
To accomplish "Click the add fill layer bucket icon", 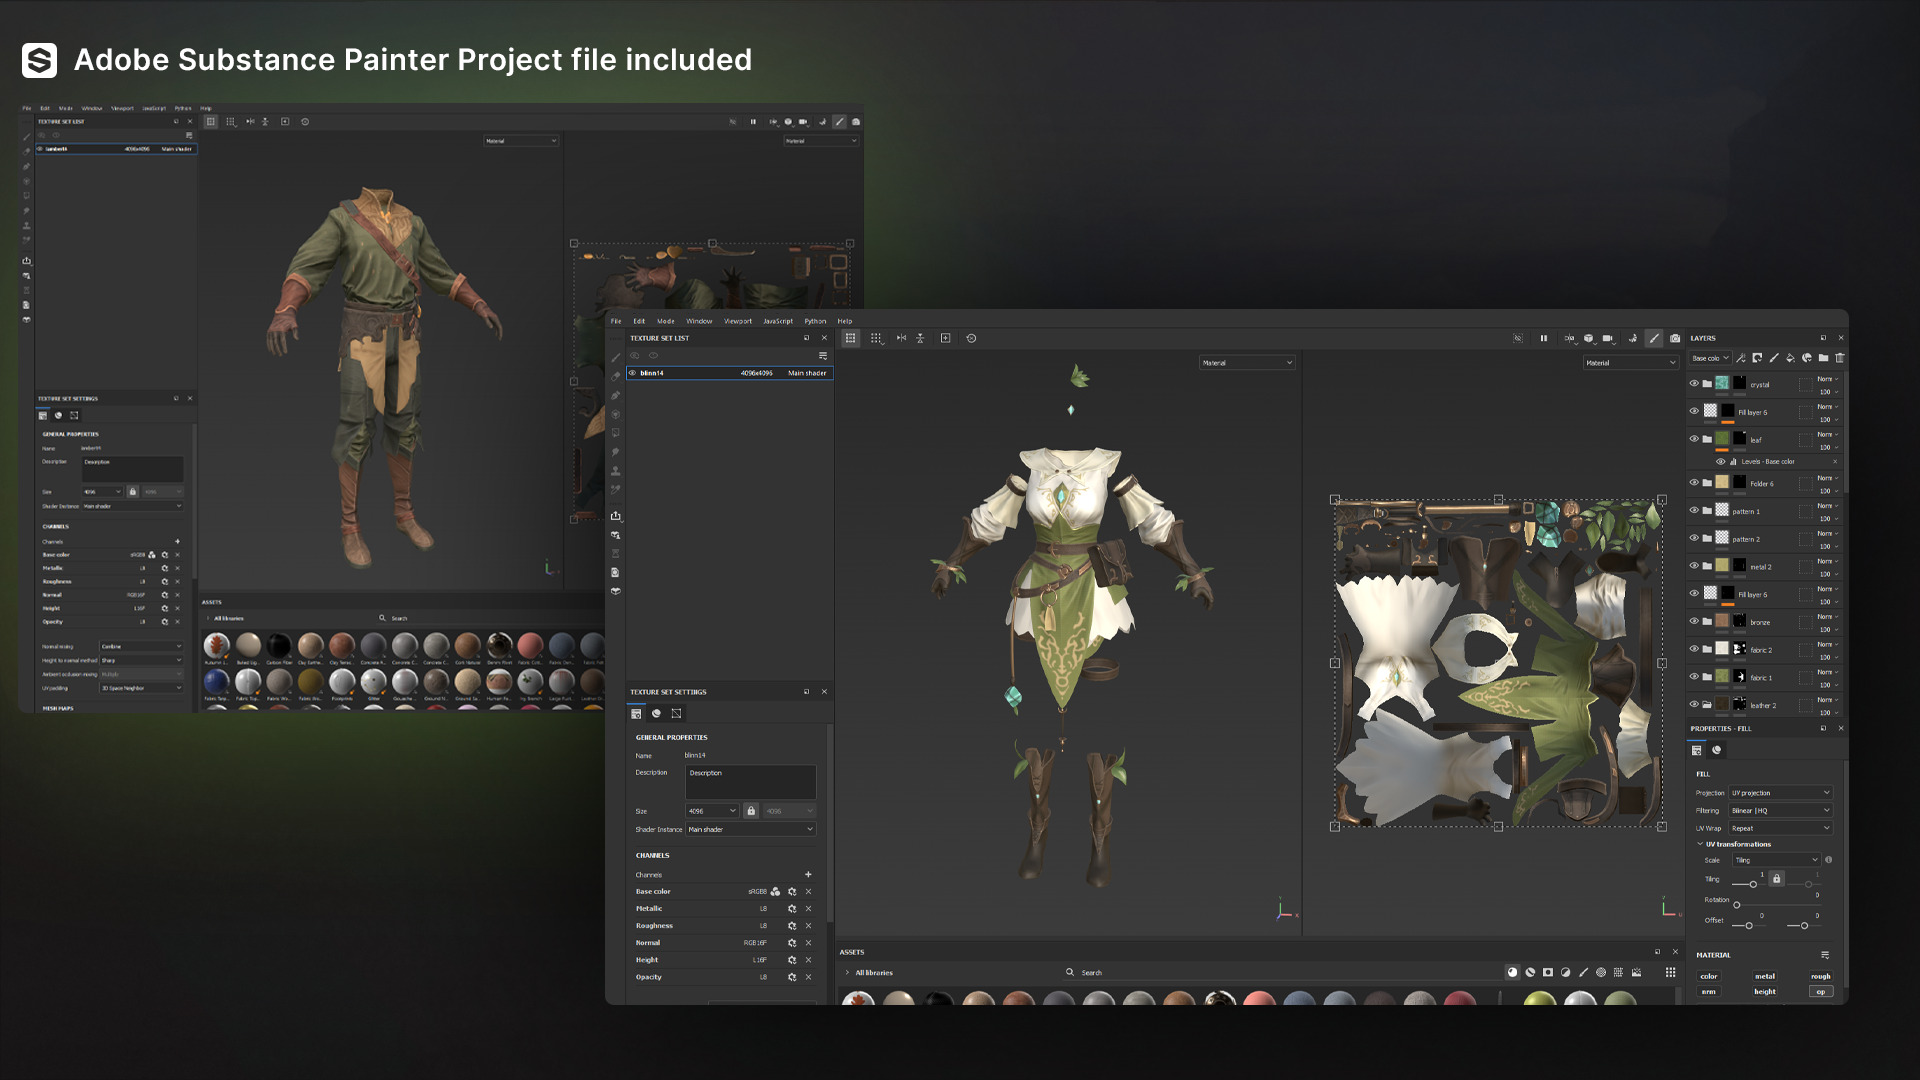I will pyautogui.click(x=1790, y=358).
